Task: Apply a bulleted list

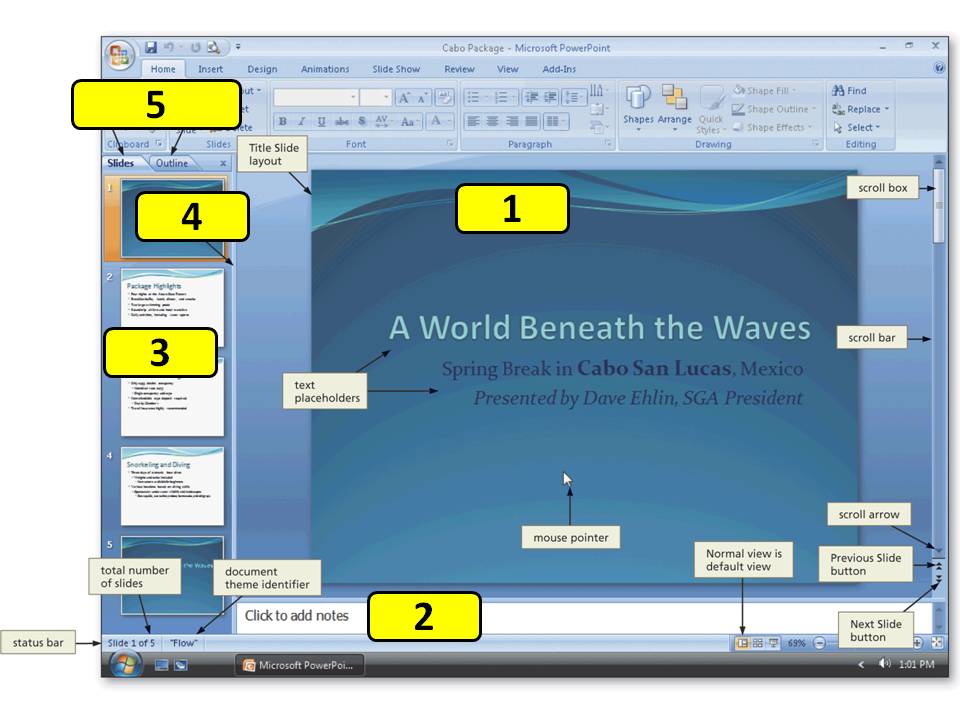Action: 477,97
